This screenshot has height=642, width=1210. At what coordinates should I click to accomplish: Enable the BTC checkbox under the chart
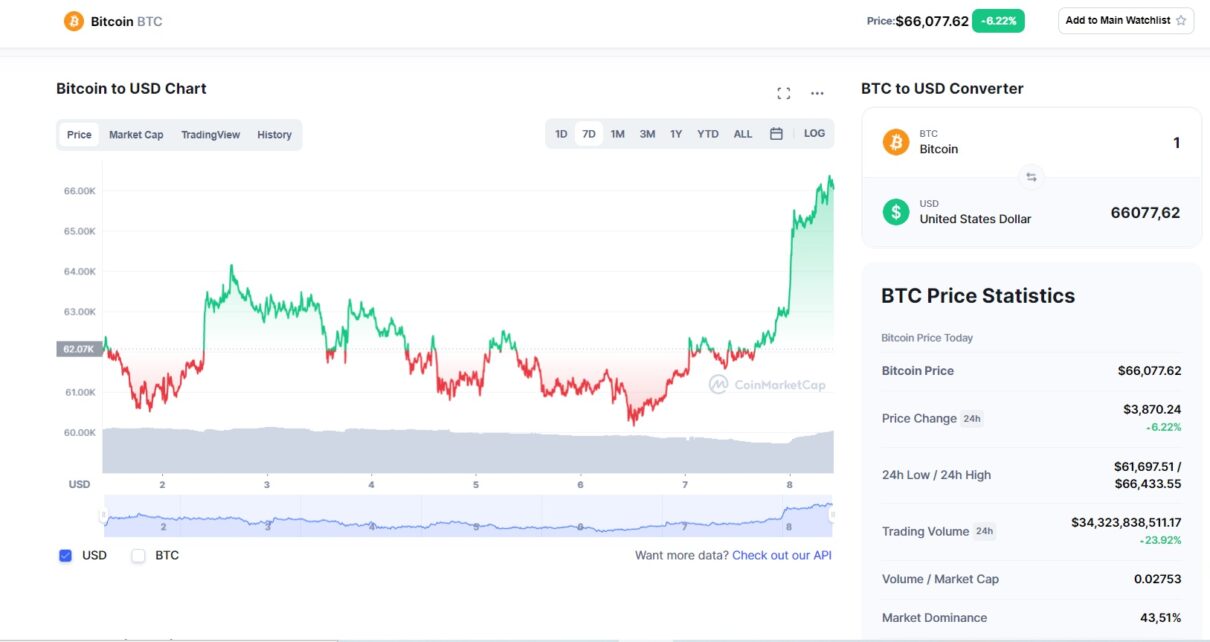[139, 555]
